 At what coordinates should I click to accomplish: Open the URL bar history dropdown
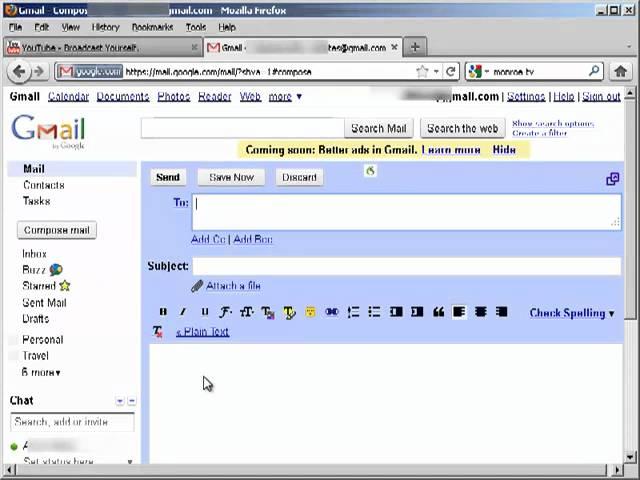[436, 72]
